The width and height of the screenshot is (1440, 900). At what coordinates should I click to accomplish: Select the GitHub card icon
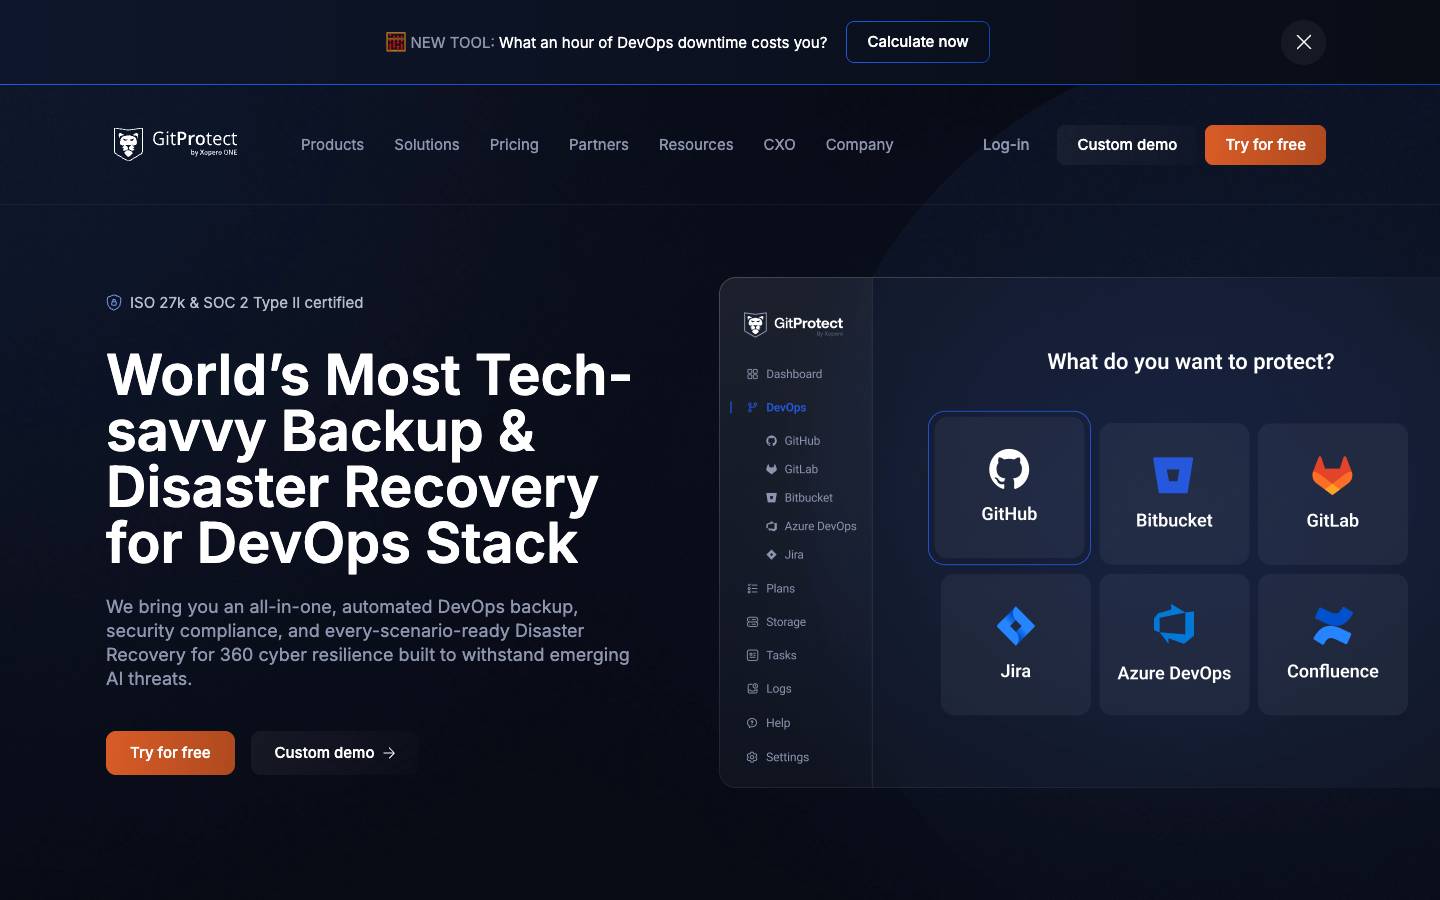tap(1009, 469)
